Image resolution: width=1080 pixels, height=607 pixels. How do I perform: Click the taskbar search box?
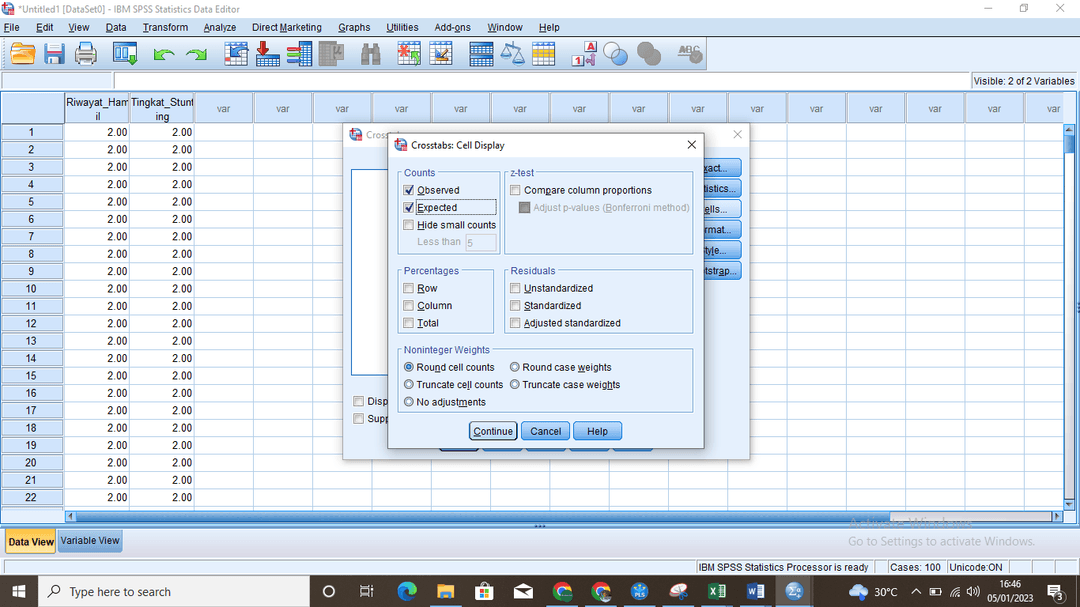tap(174, 591)
